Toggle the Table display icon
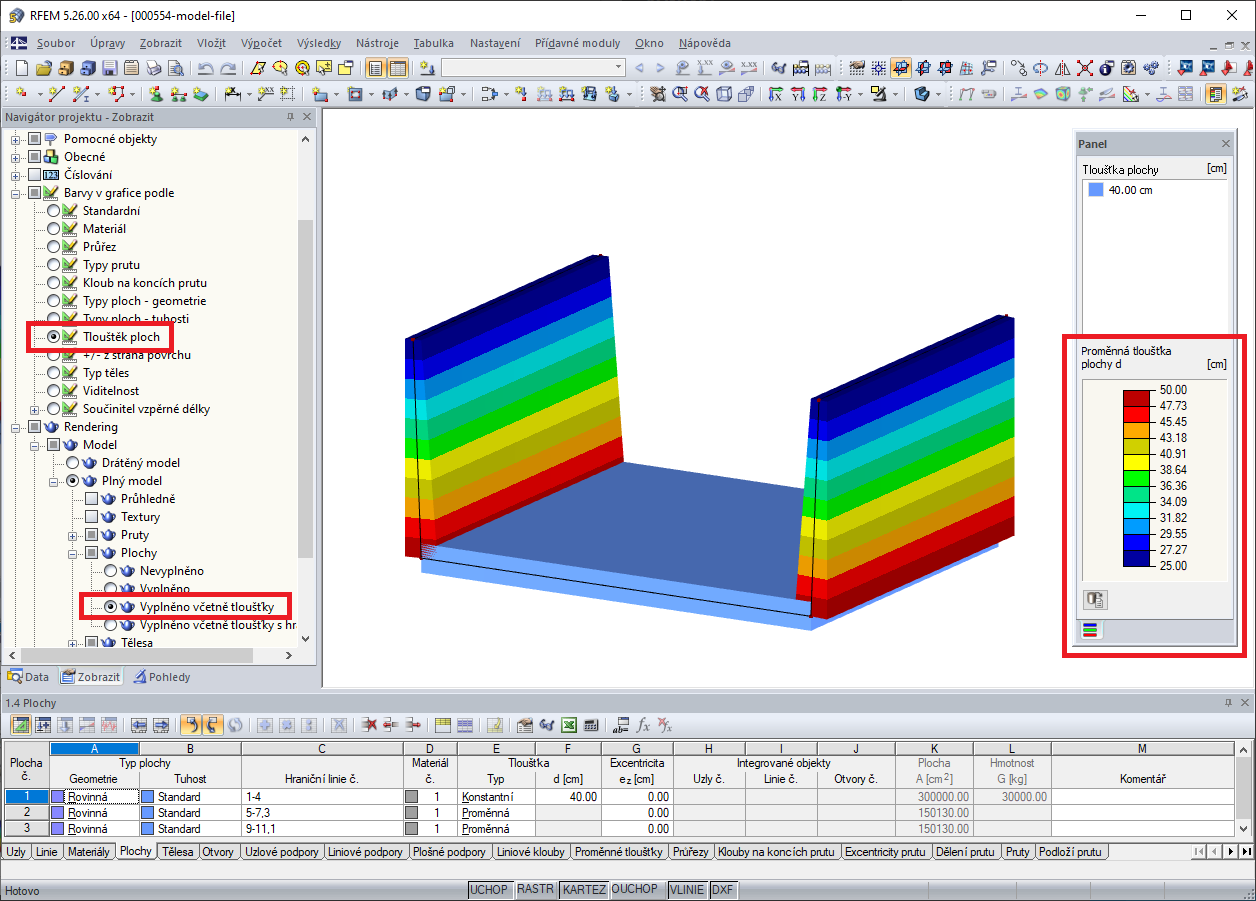This screenshot has width=1256, height=901. 397,68
